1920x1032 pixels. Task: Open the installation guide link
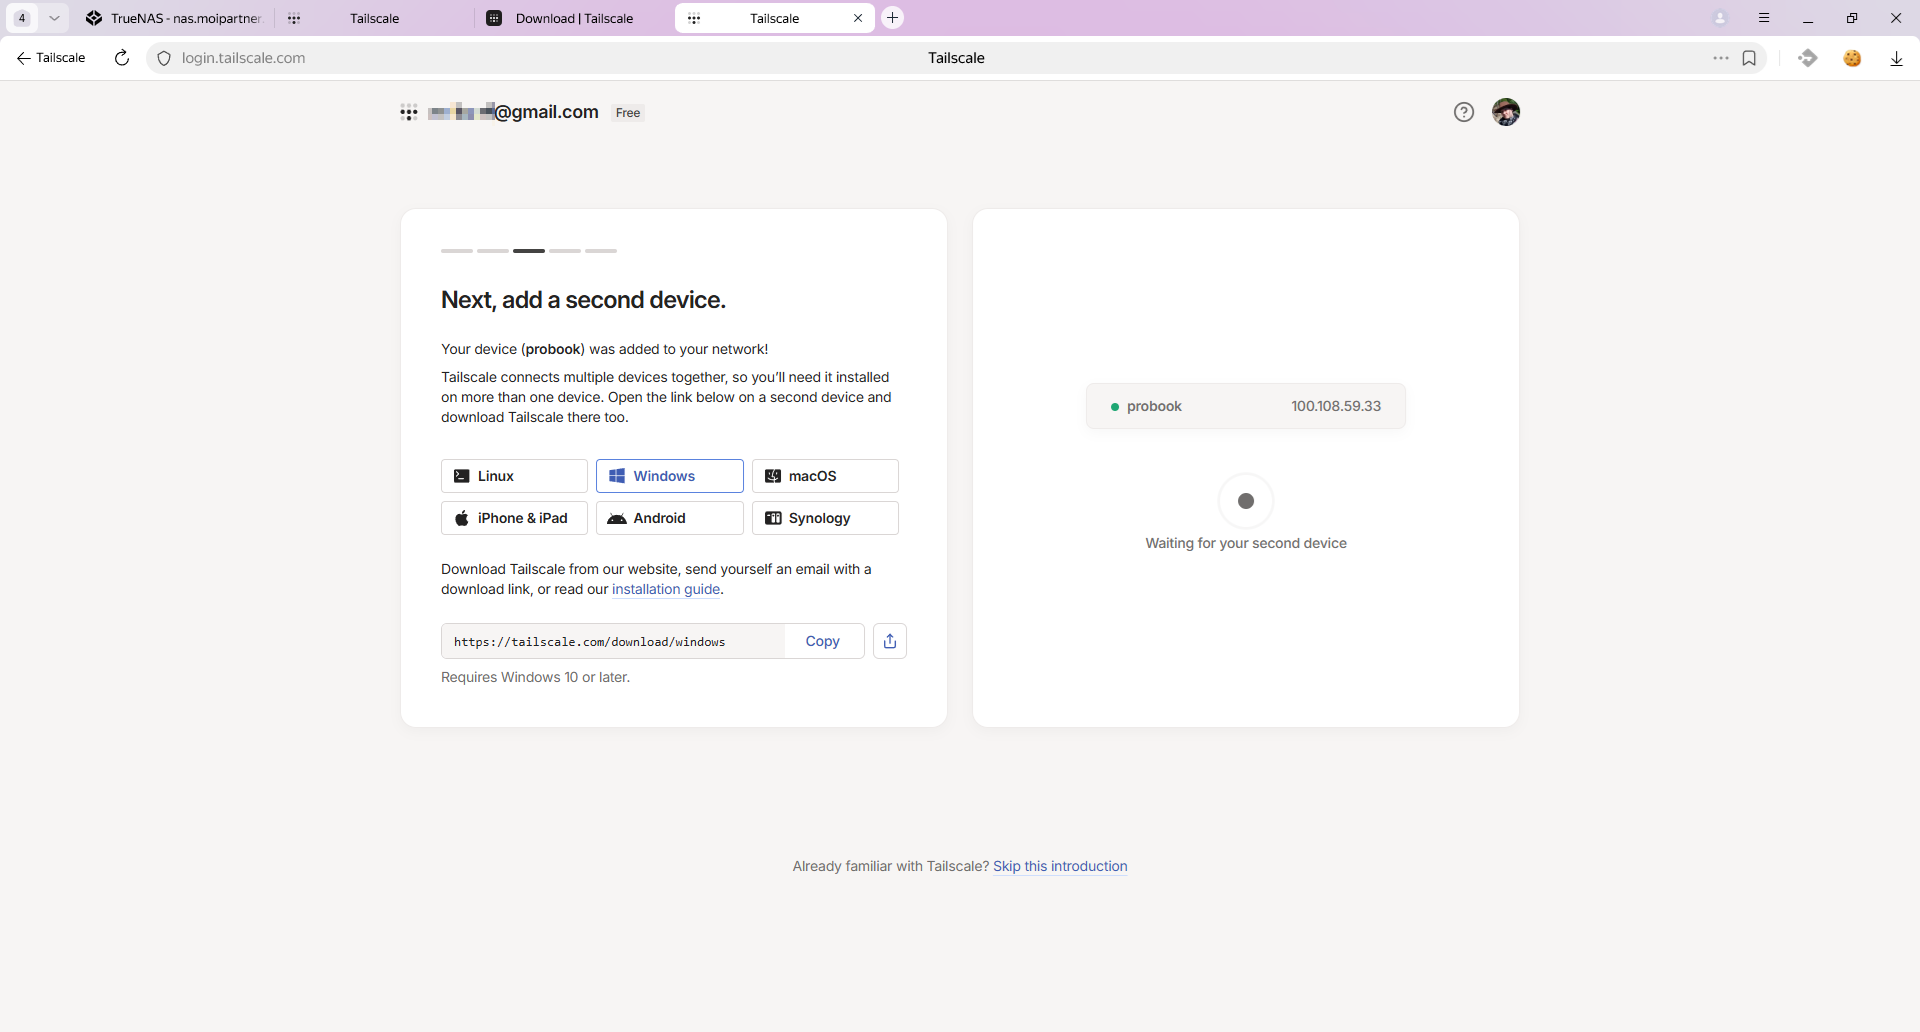coord(666,590)
